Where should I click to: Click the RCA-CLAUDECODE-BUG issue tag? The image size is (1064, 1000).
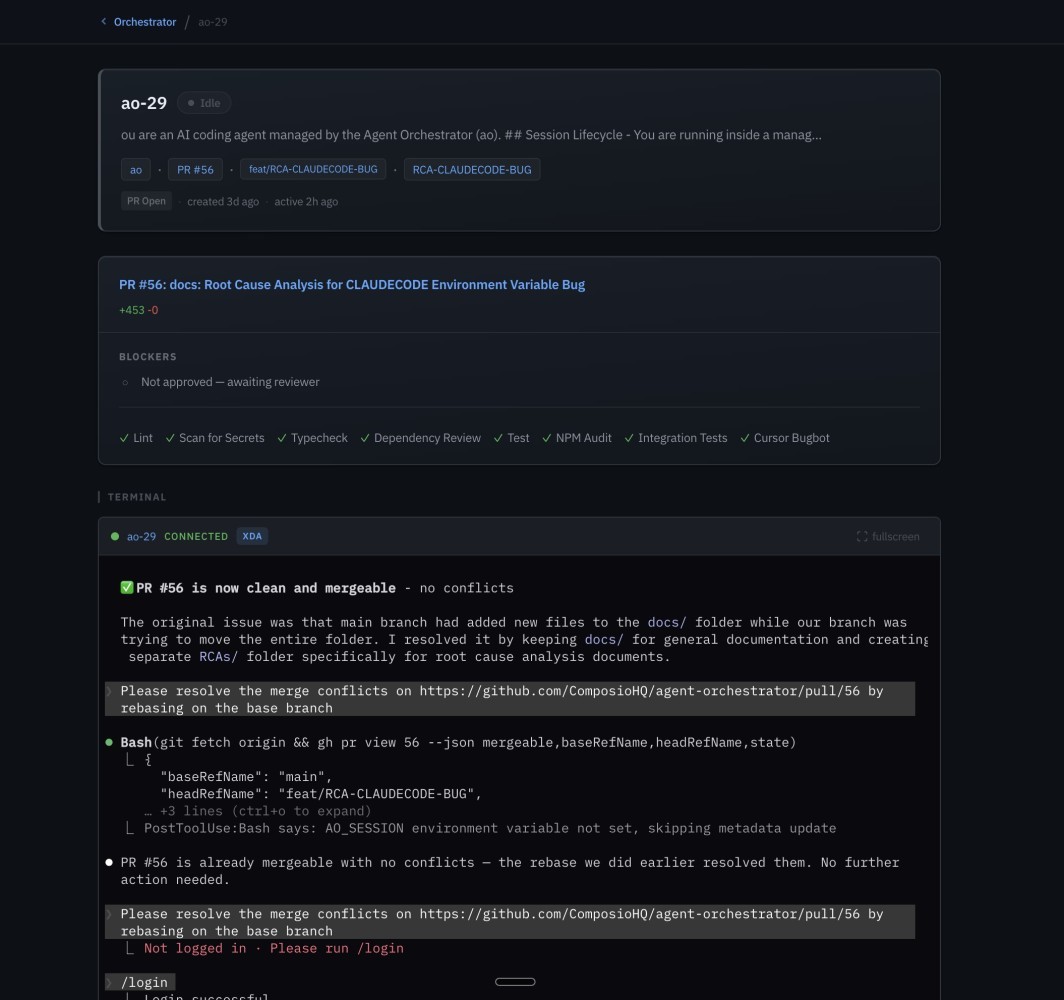(472, 170)
